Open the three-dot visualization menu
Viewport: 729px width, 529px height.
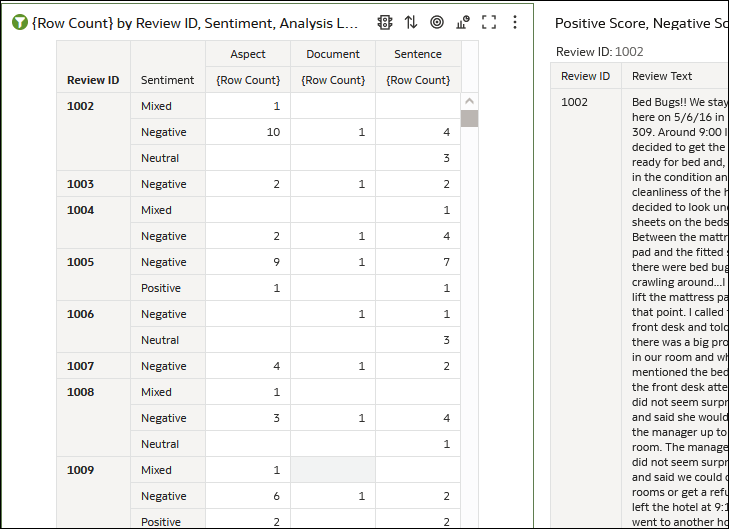[515, 22]
